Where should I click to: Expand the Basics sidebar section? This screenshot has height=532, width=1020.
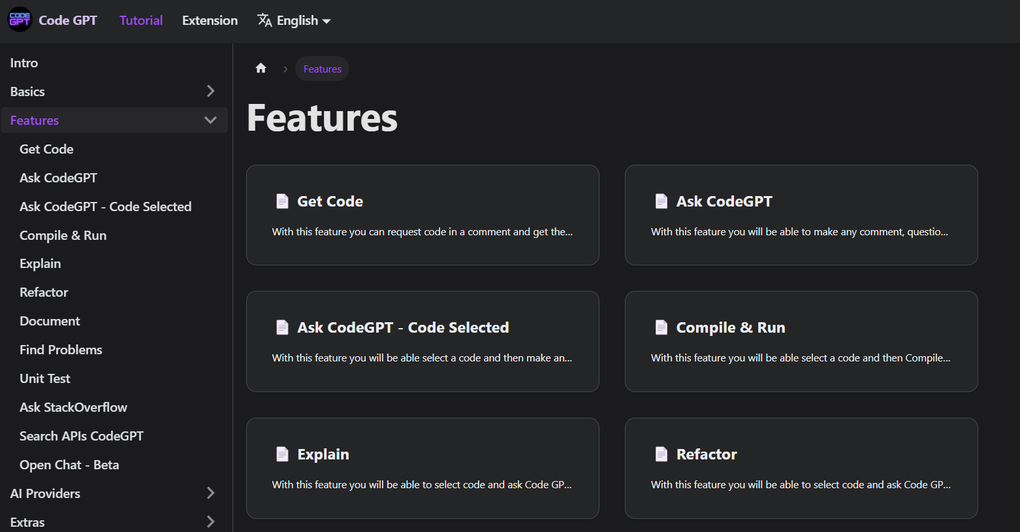coord(210,91)
